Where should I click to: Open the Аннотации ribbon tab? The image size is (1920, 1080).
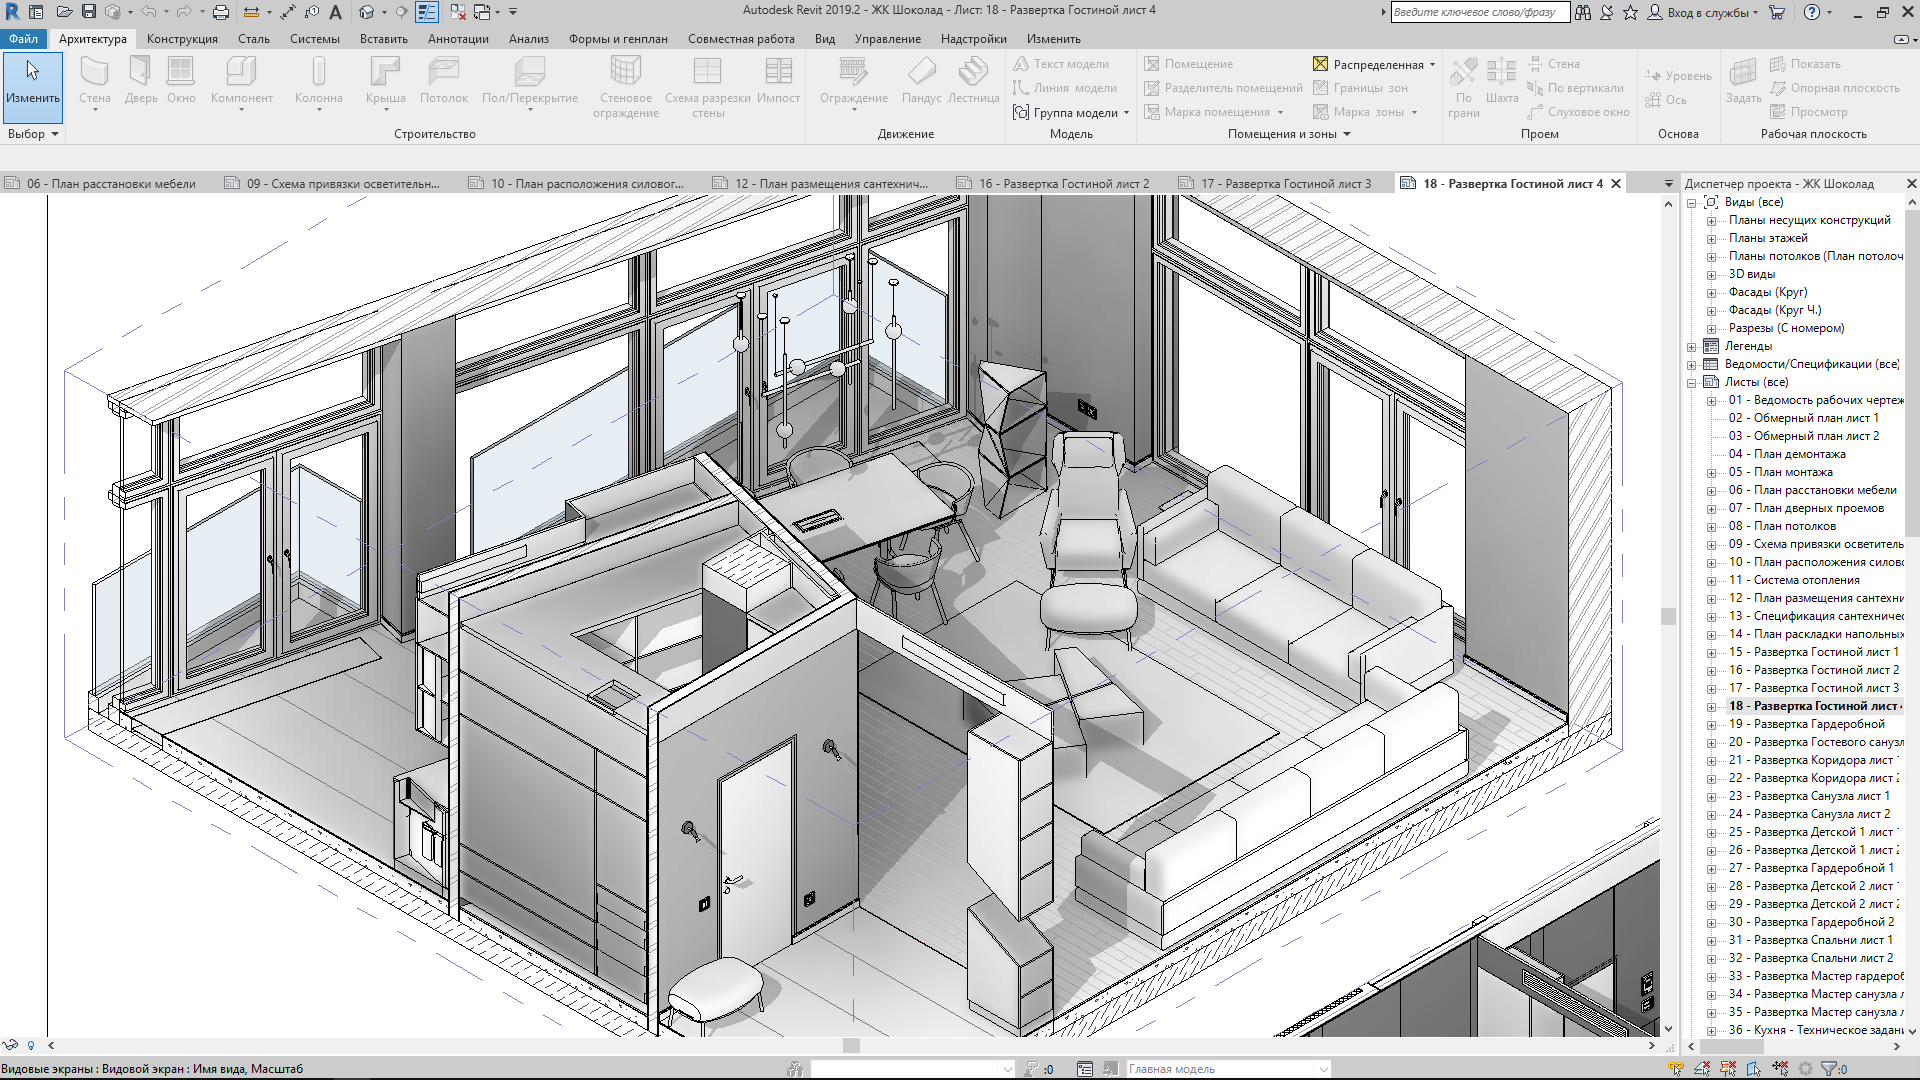(x=458, y=39)
